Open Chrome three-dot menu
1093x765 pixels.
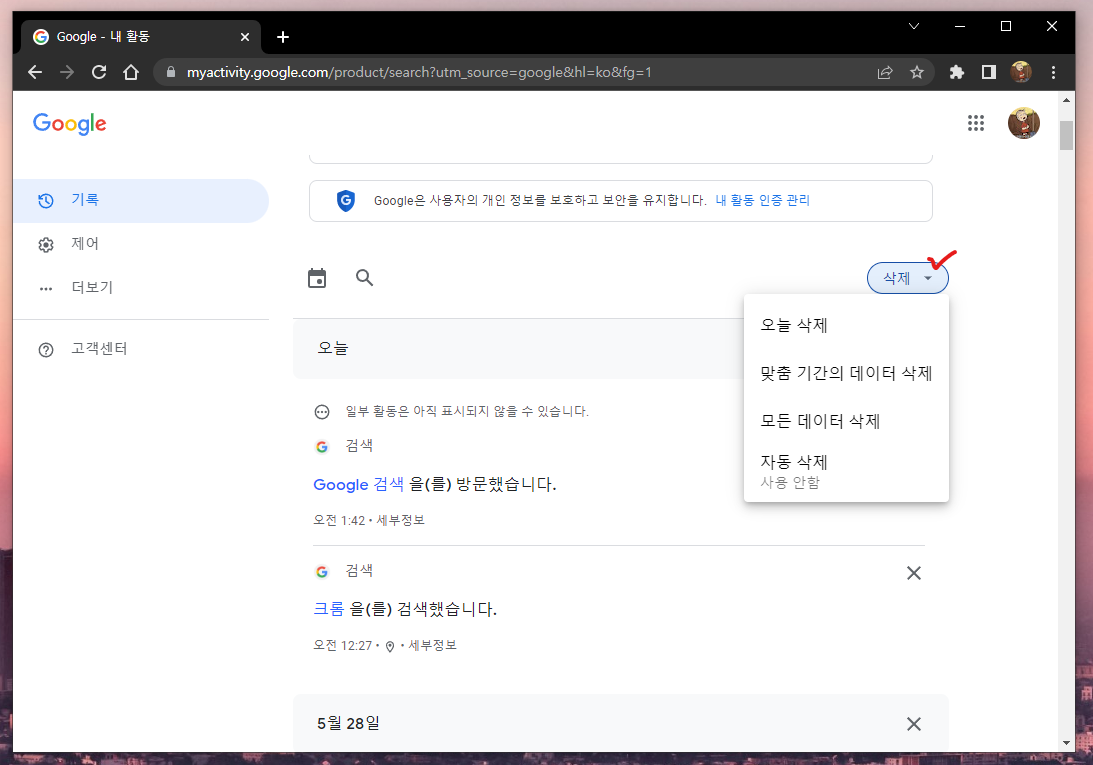pyautogui.click(x=1053, y=72)
